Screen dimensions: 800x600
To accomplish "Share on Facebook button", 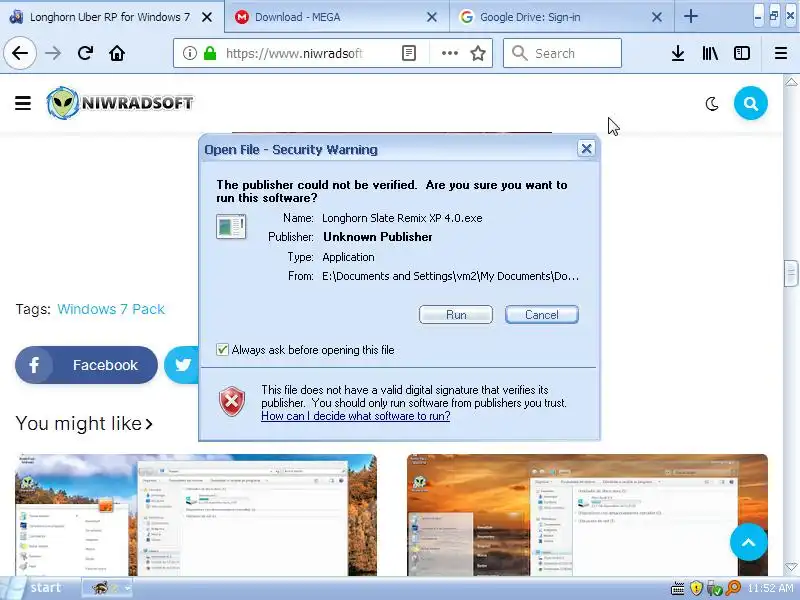I will (86, 365).
